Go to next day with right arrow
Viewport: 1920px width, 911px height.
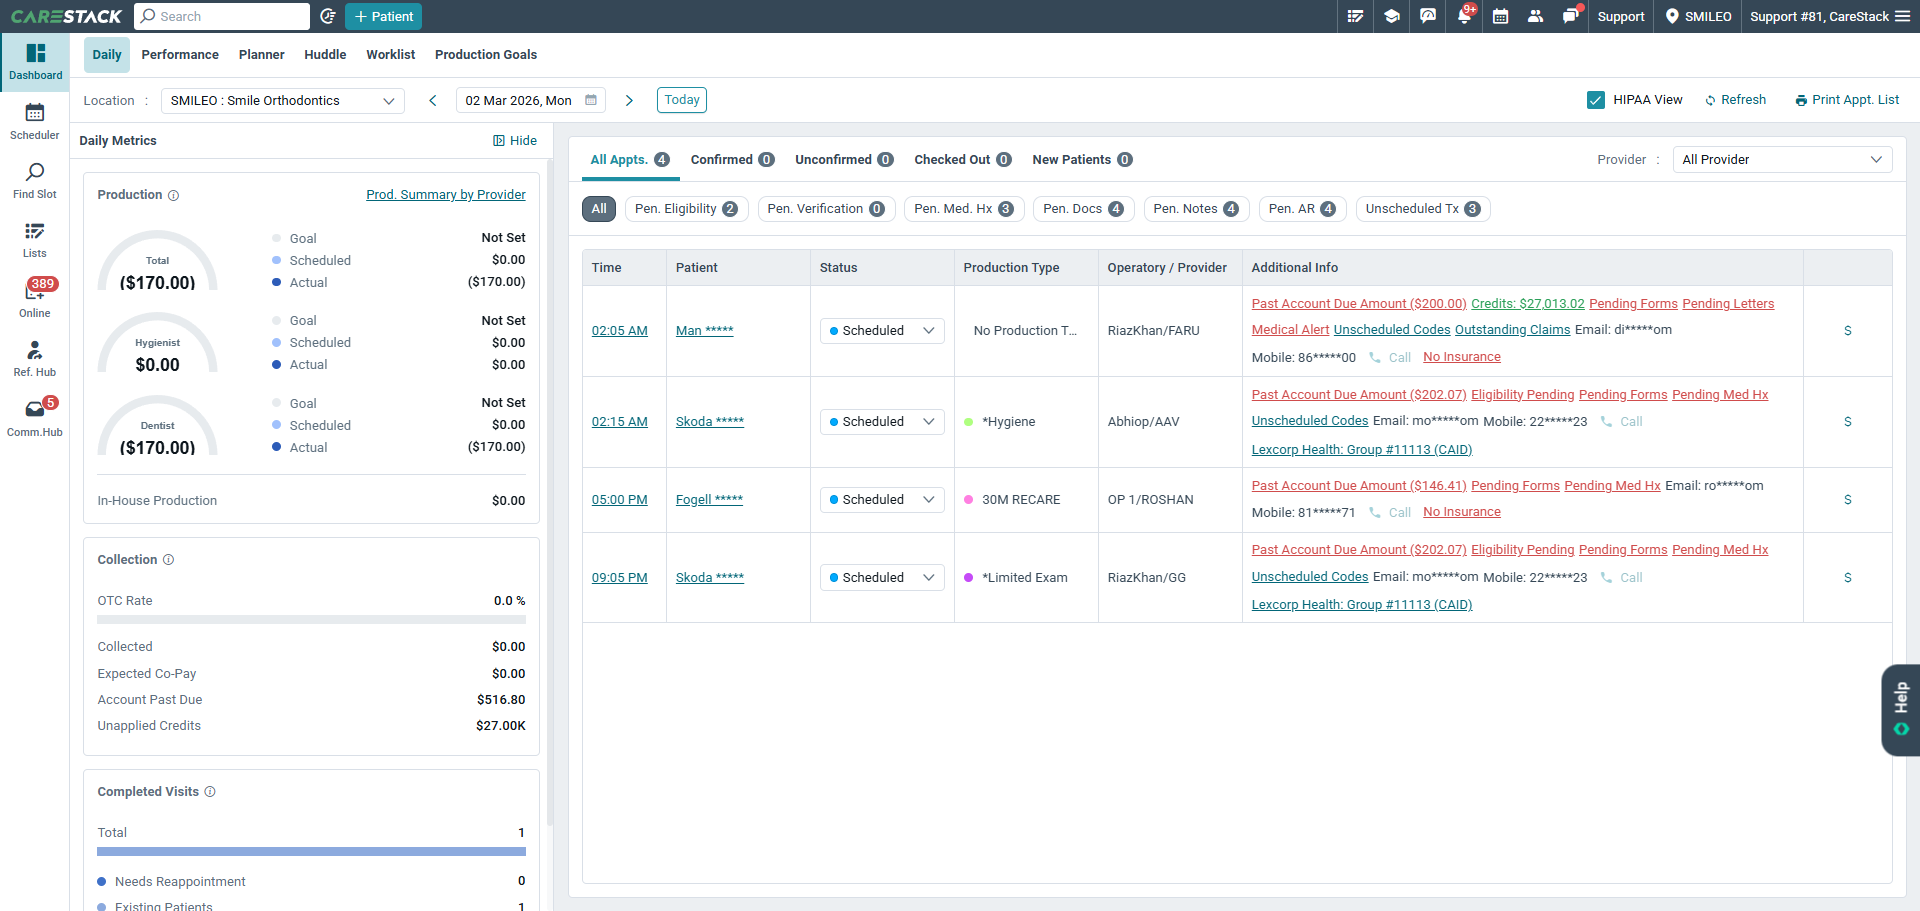[629, 100]
